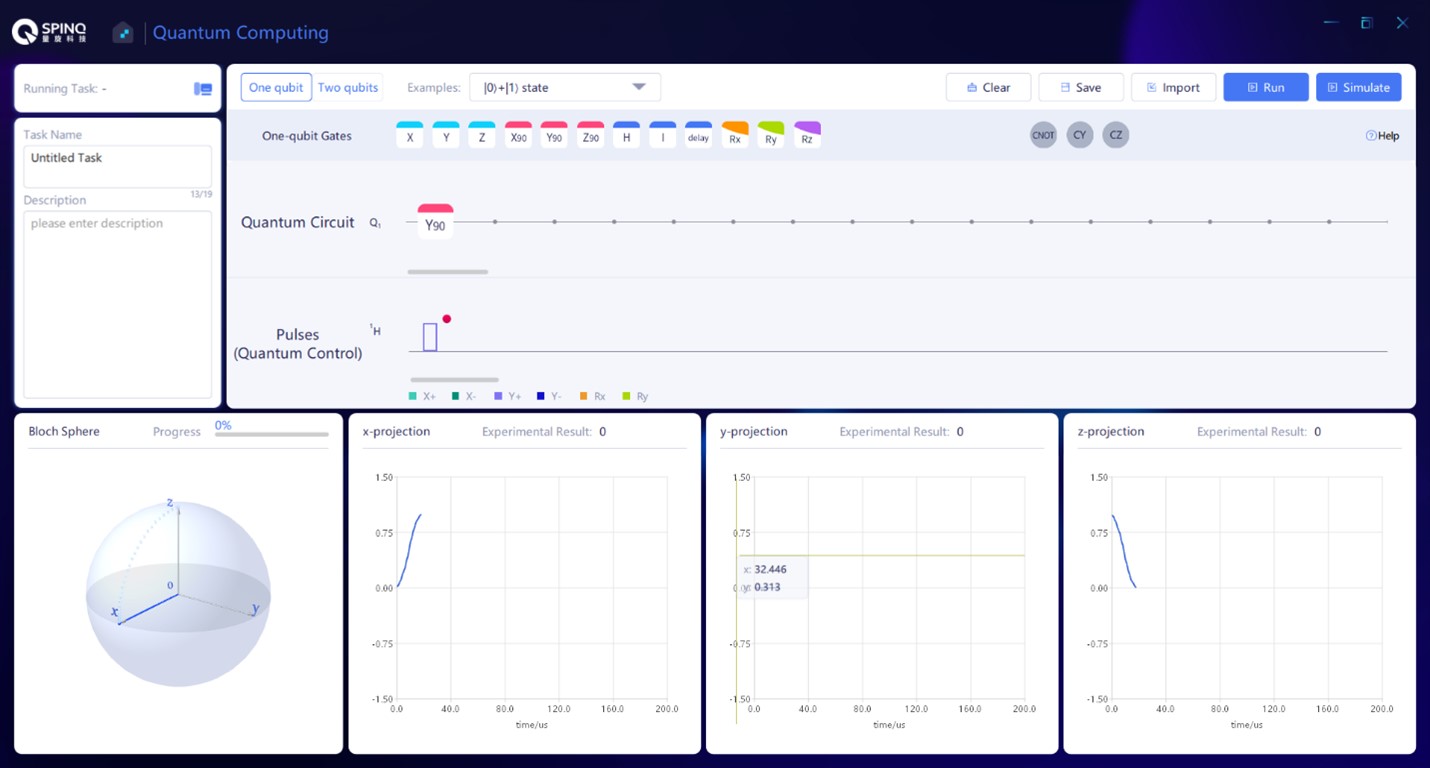Pick the Hadamard H gate
Image resolution: width=1430 pixels, height=768 pixels.
pyautogui.click(x=626, y=136)
